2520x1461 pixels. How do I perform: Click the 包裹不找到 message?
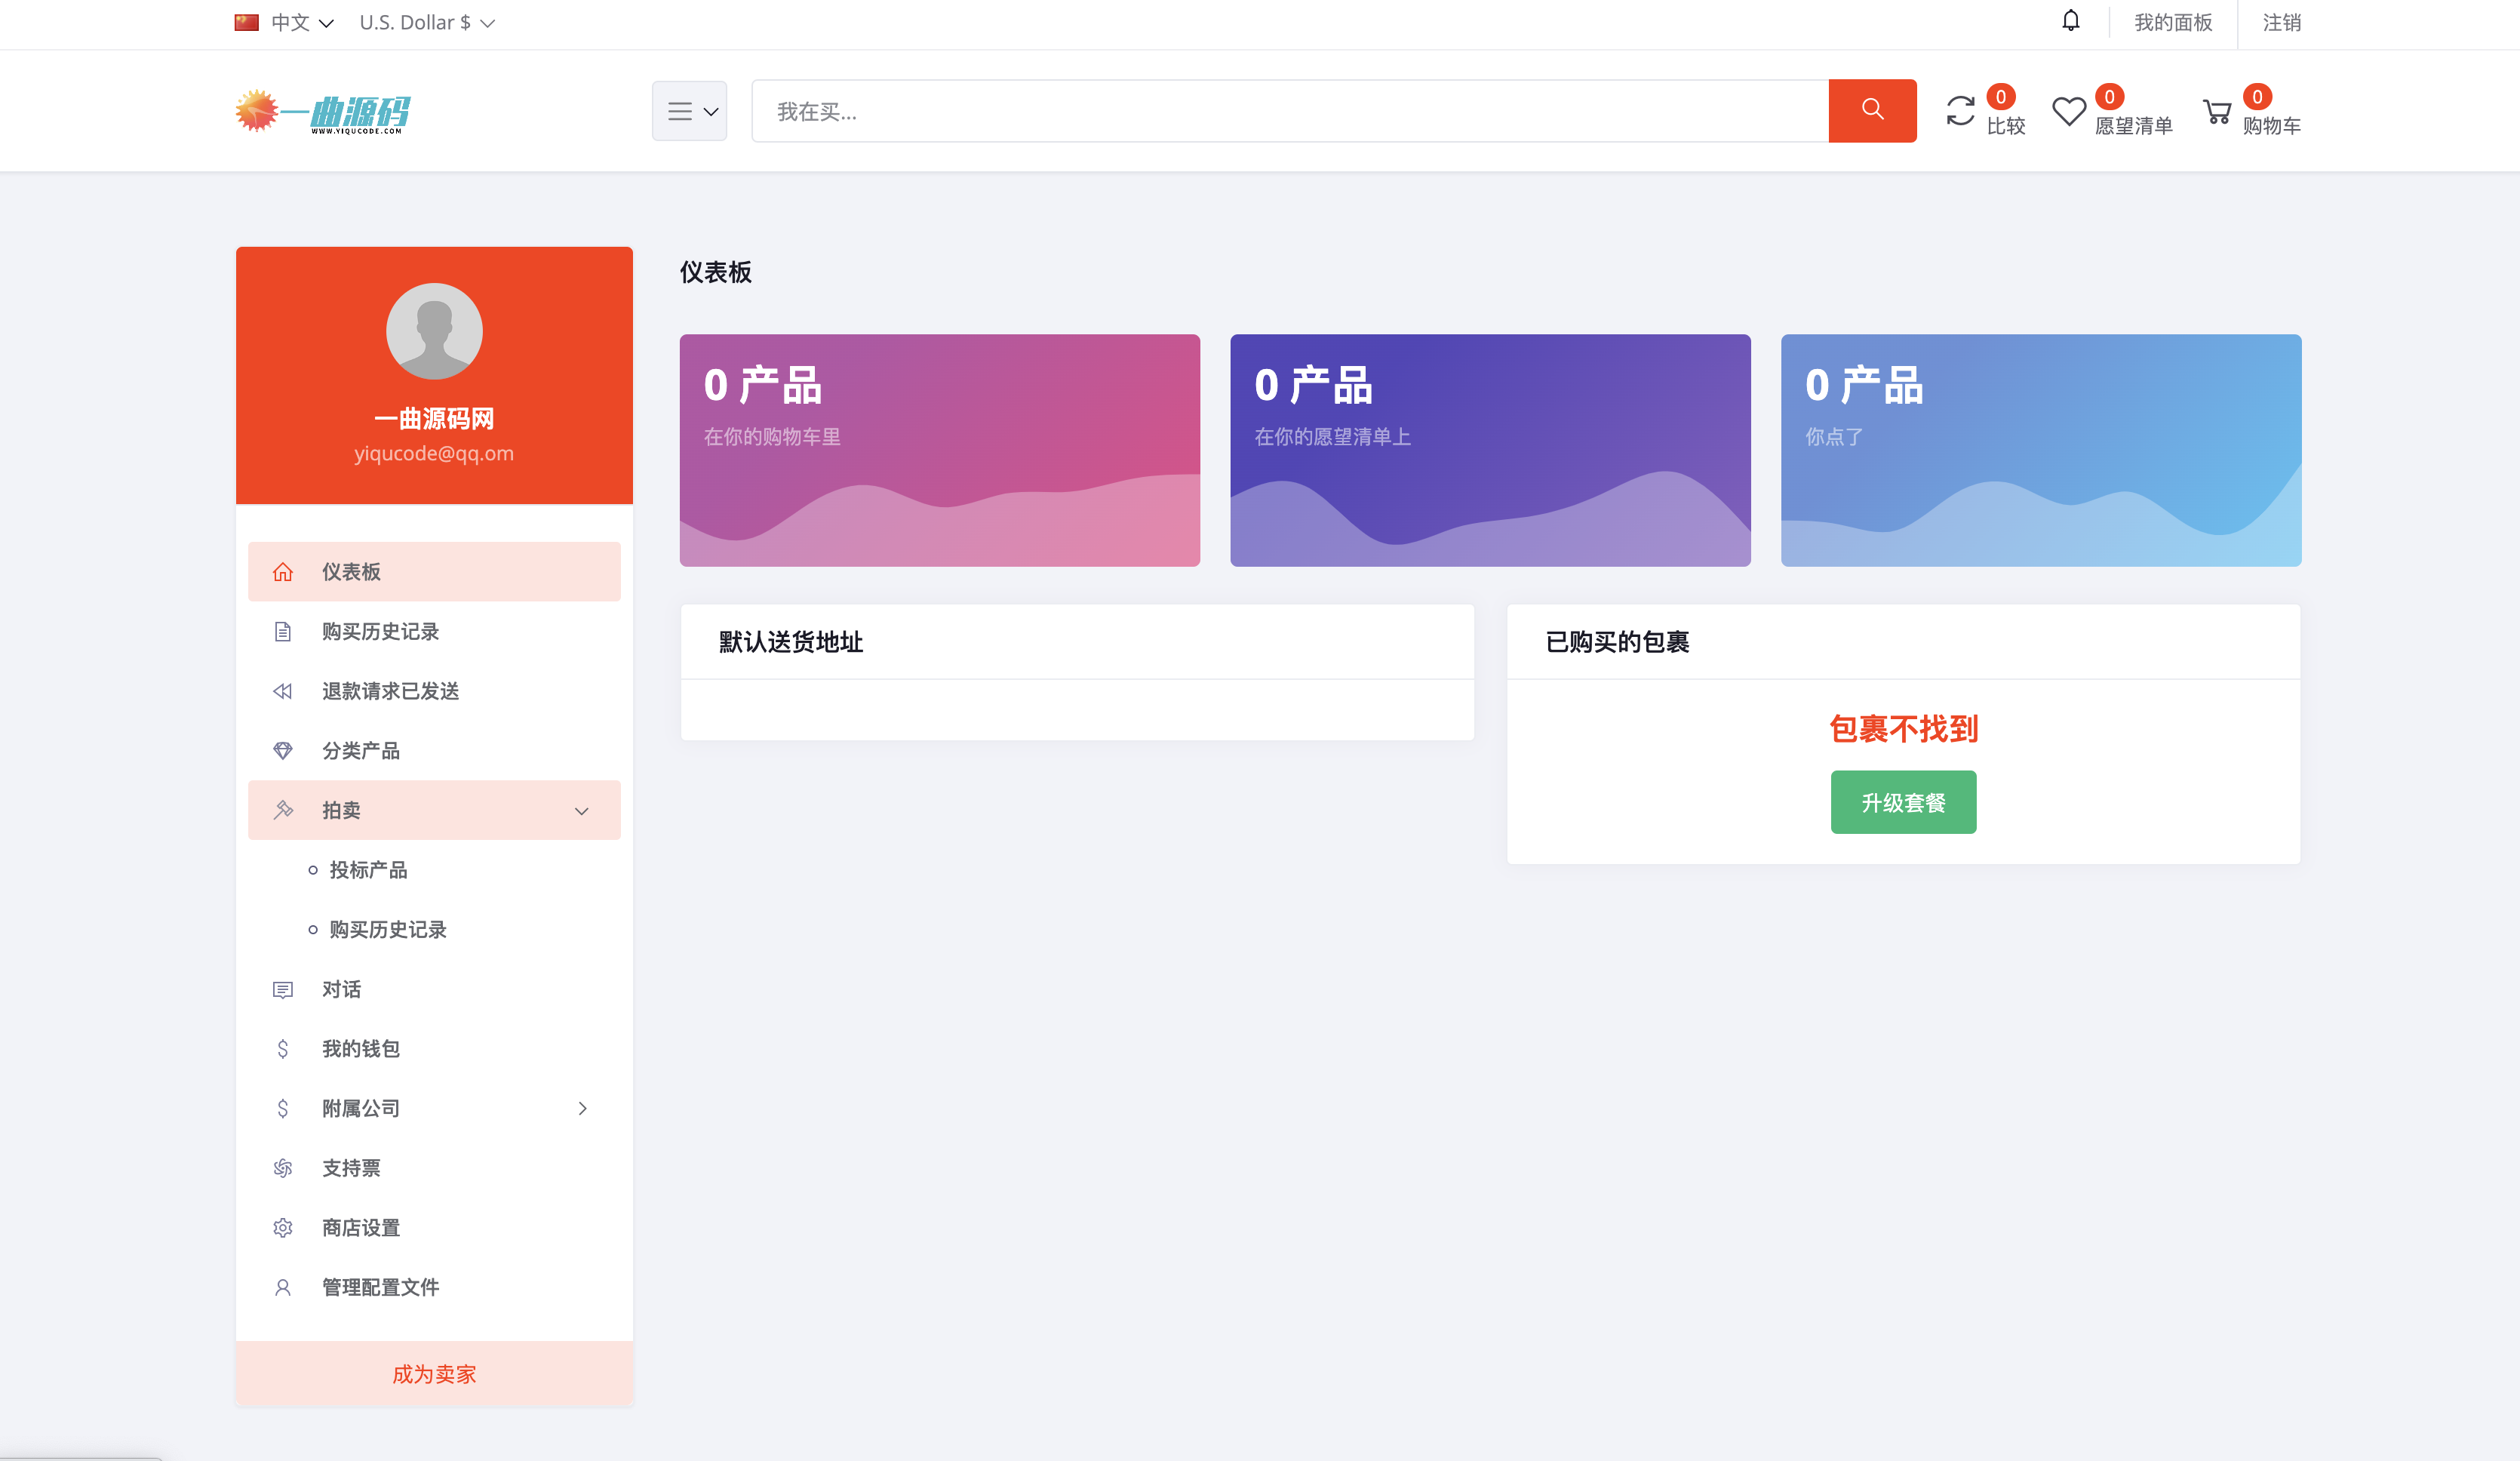click(x=1903, y=729)
